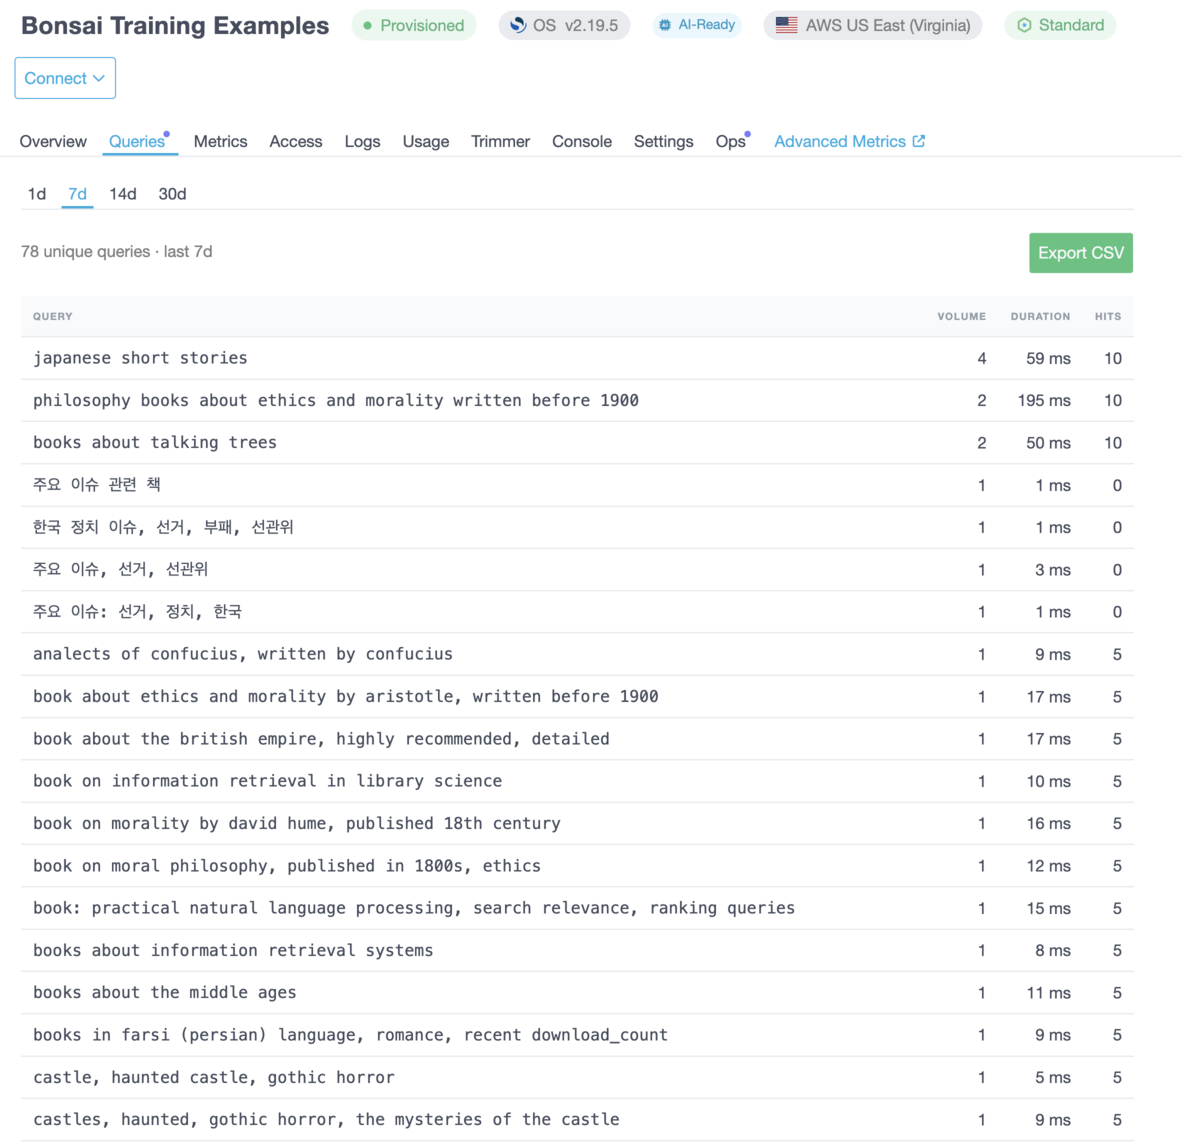Click the AI-Ready badge text
The width and height of the screenshot is (1182, 1148).
tap(706, 25)
